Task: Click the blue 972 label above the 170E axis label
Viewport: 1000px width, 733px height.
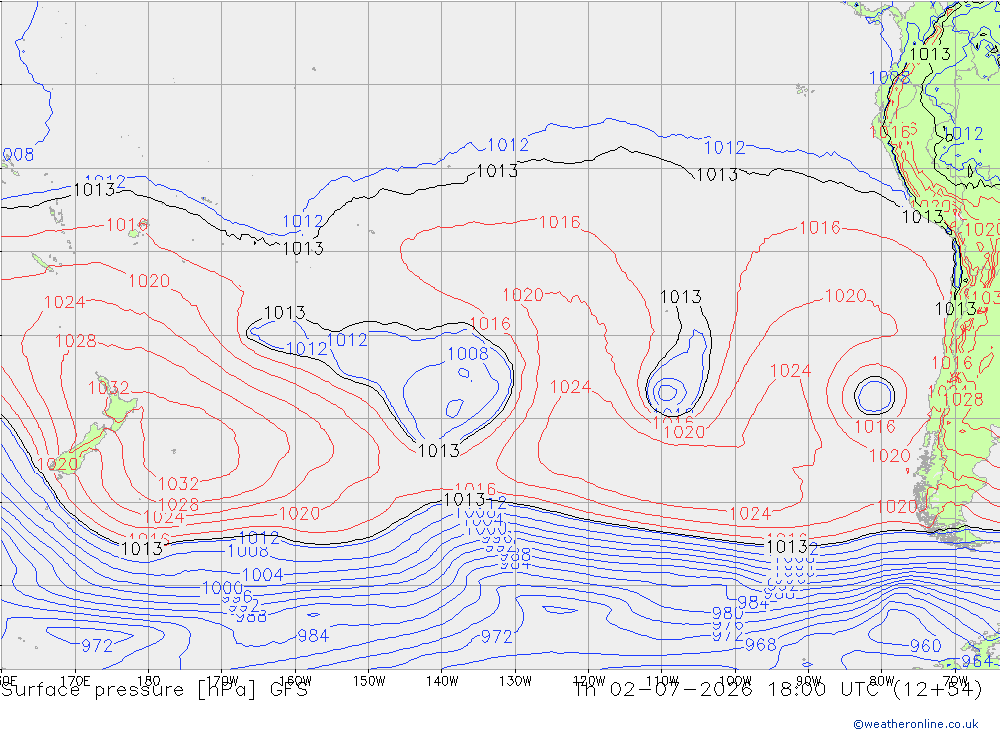Action: (x=97, y=646)
